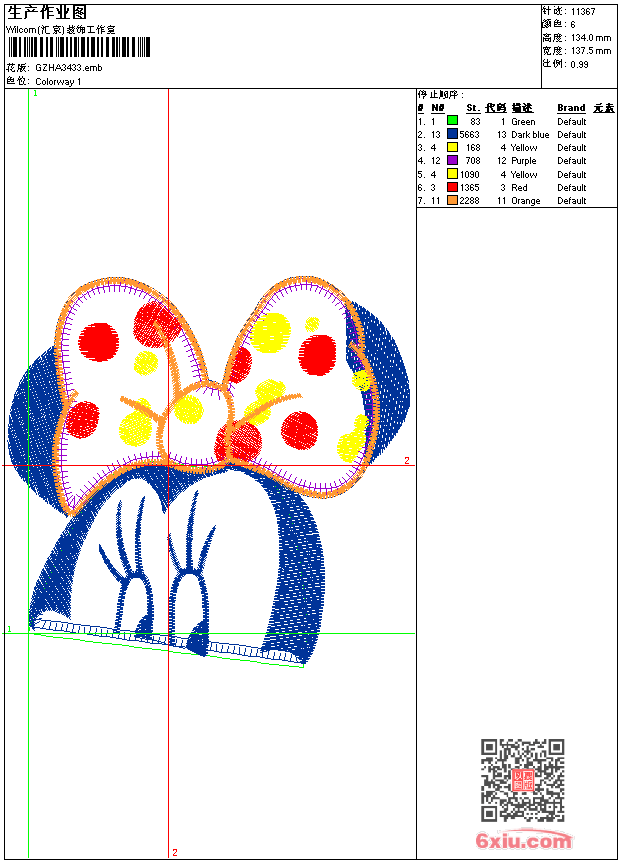Click "Default" brand in the Purple row
Screen dimensions: 620x860
(572, 161)
